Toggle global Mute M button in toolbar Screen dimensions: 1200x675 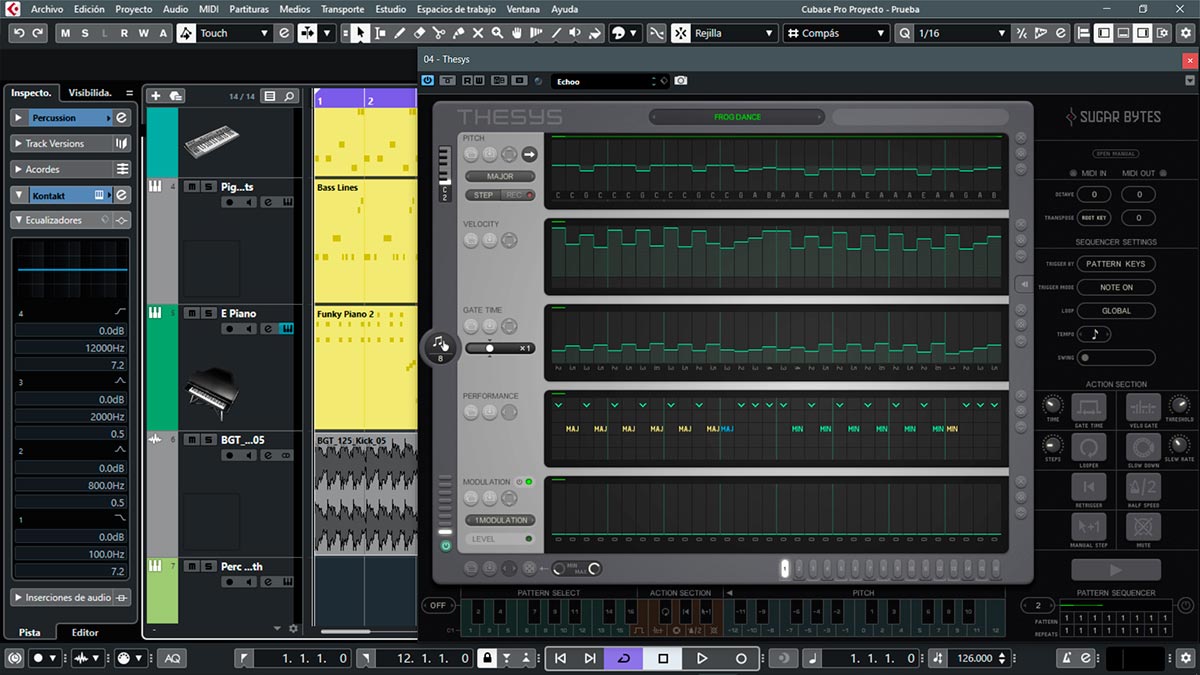click(66, 33)
